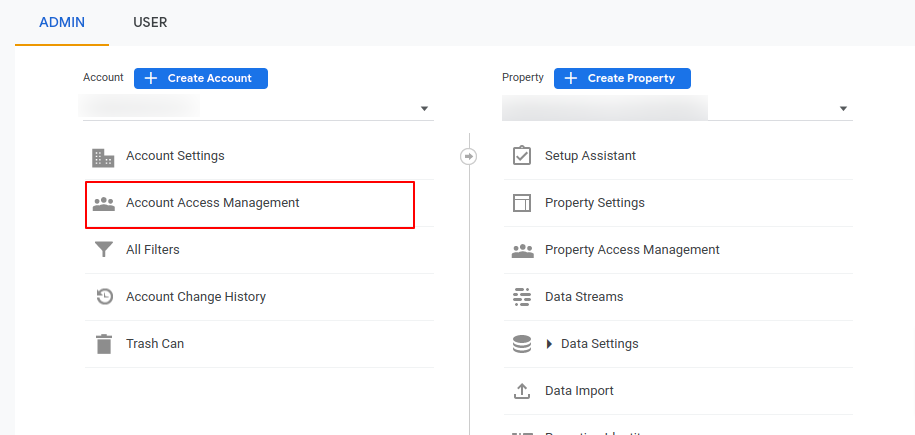This screenshot has height=435, width=915.
Task: Click the blurred account name field
Action: [x=139, y=107]
